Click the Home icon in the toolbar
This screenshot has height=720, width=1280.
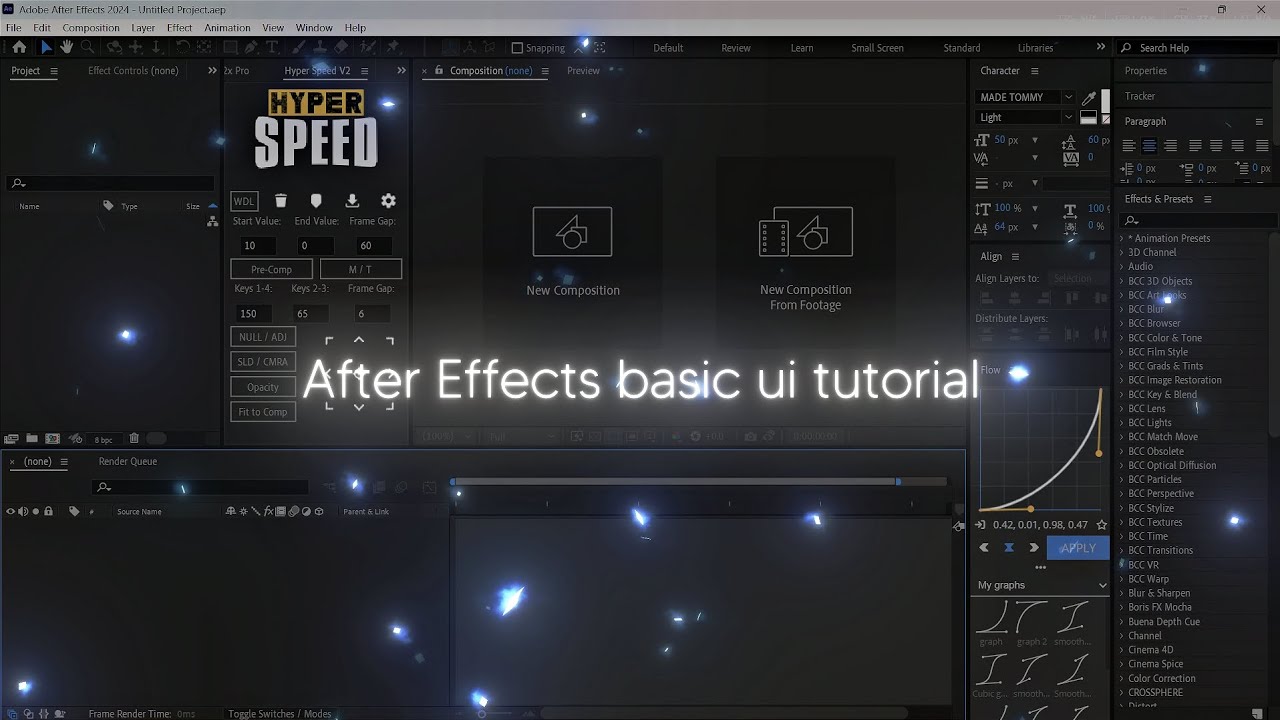(x=19, y=47)
